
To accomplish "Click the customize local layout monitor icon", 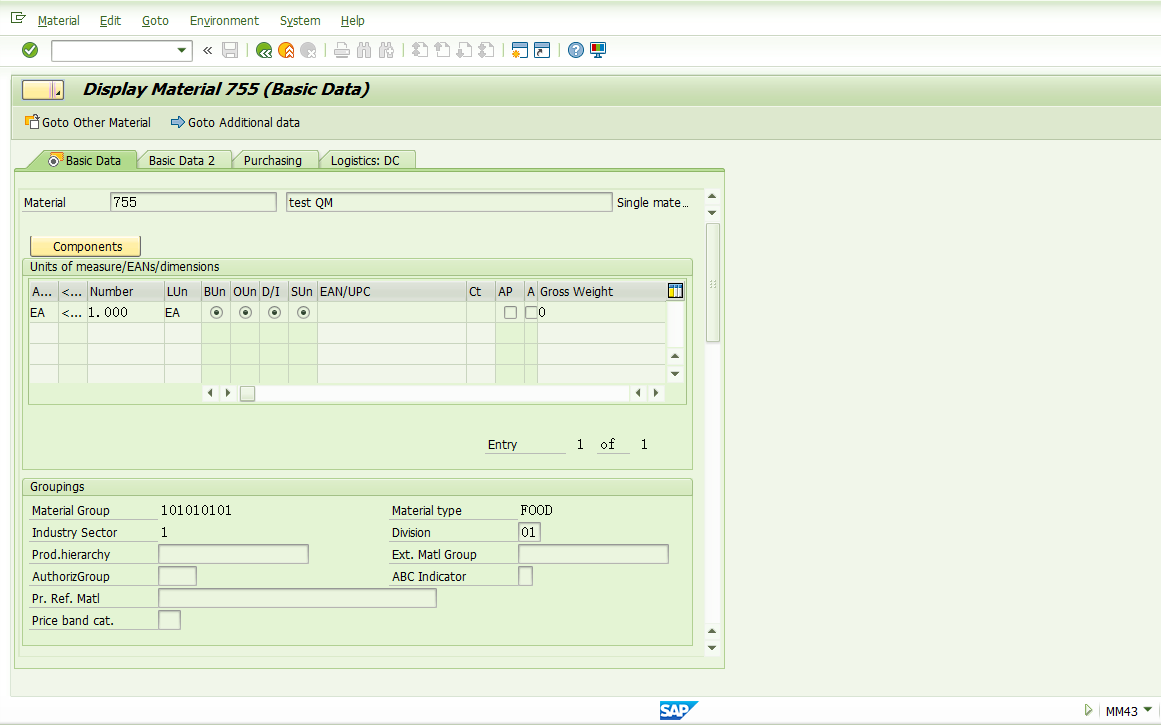I will tap(597, 50).
